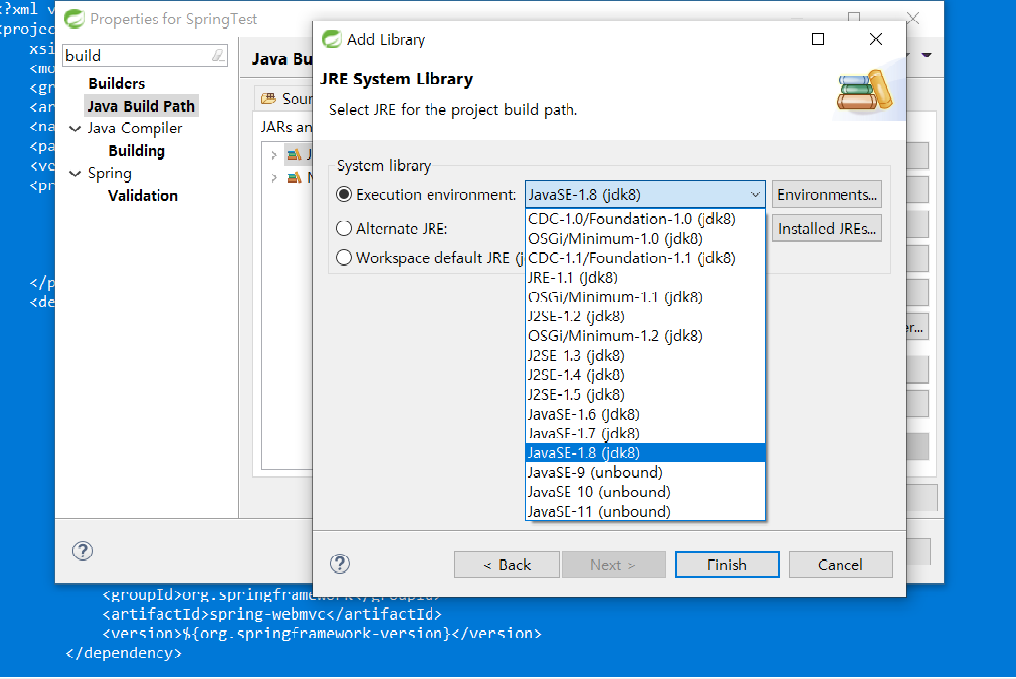Image resolution: width=1016 pixels, height=679 pixels.
Task: Collapse the Execution environment combo box arrow
Action: pyautogui.click(x=755, y=194)
